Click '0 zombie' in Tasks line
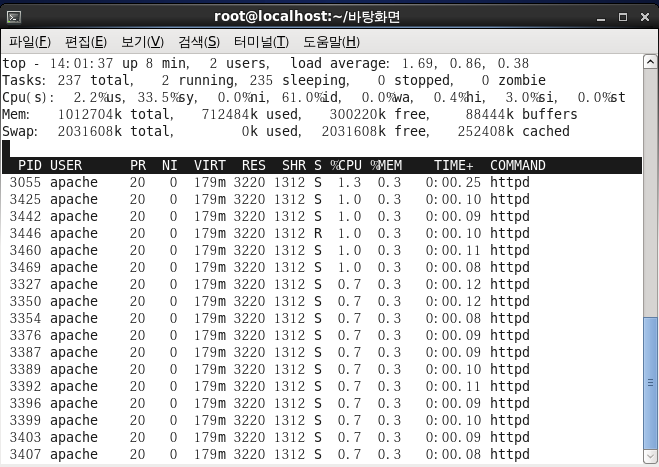Viewport: 659px width, 467px height. (514, 80)
